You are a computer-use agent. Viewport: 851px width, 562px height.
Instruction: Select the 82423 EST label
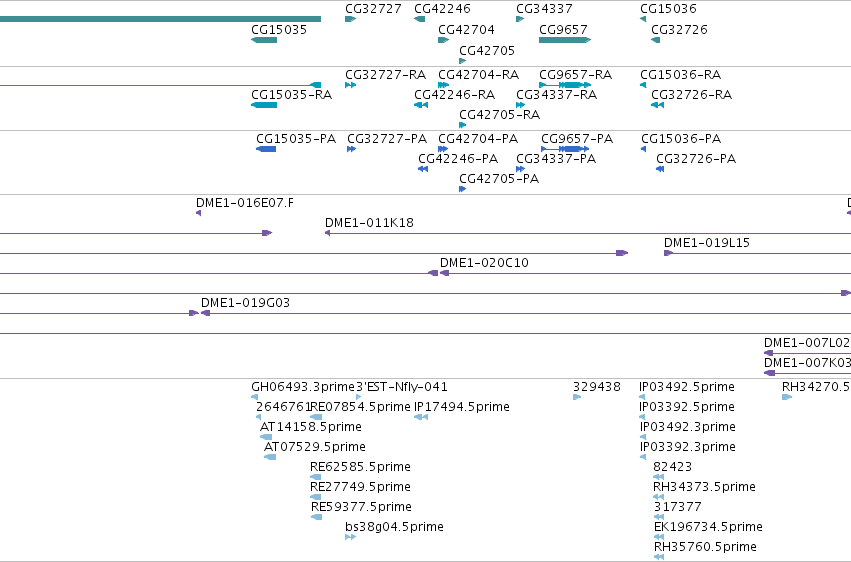[x=672, y=467]
